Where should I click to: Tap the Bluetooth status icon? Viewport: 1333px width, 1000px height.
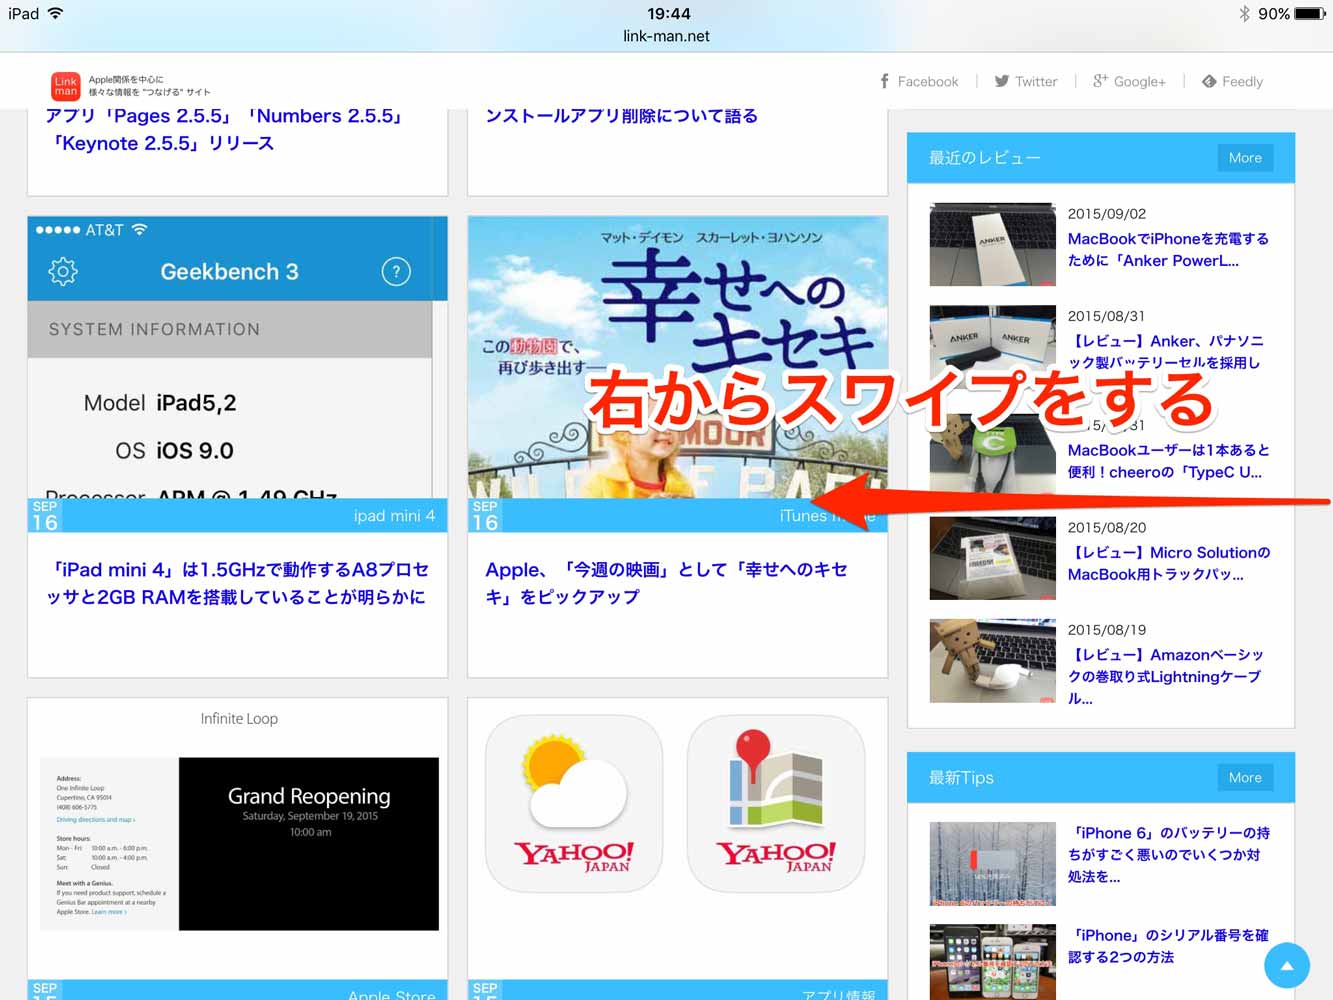1245,13
